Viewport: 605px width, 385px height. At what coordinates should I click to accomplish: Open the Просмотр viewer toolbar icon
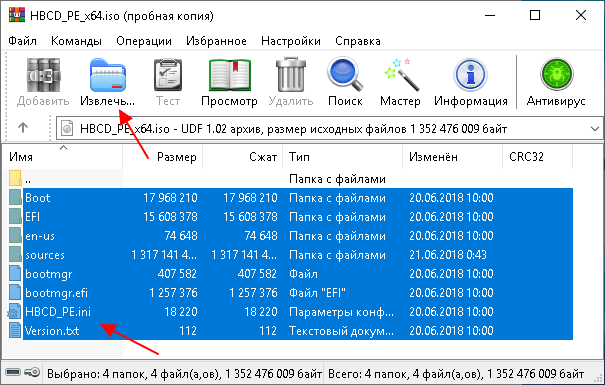point(230,75)
